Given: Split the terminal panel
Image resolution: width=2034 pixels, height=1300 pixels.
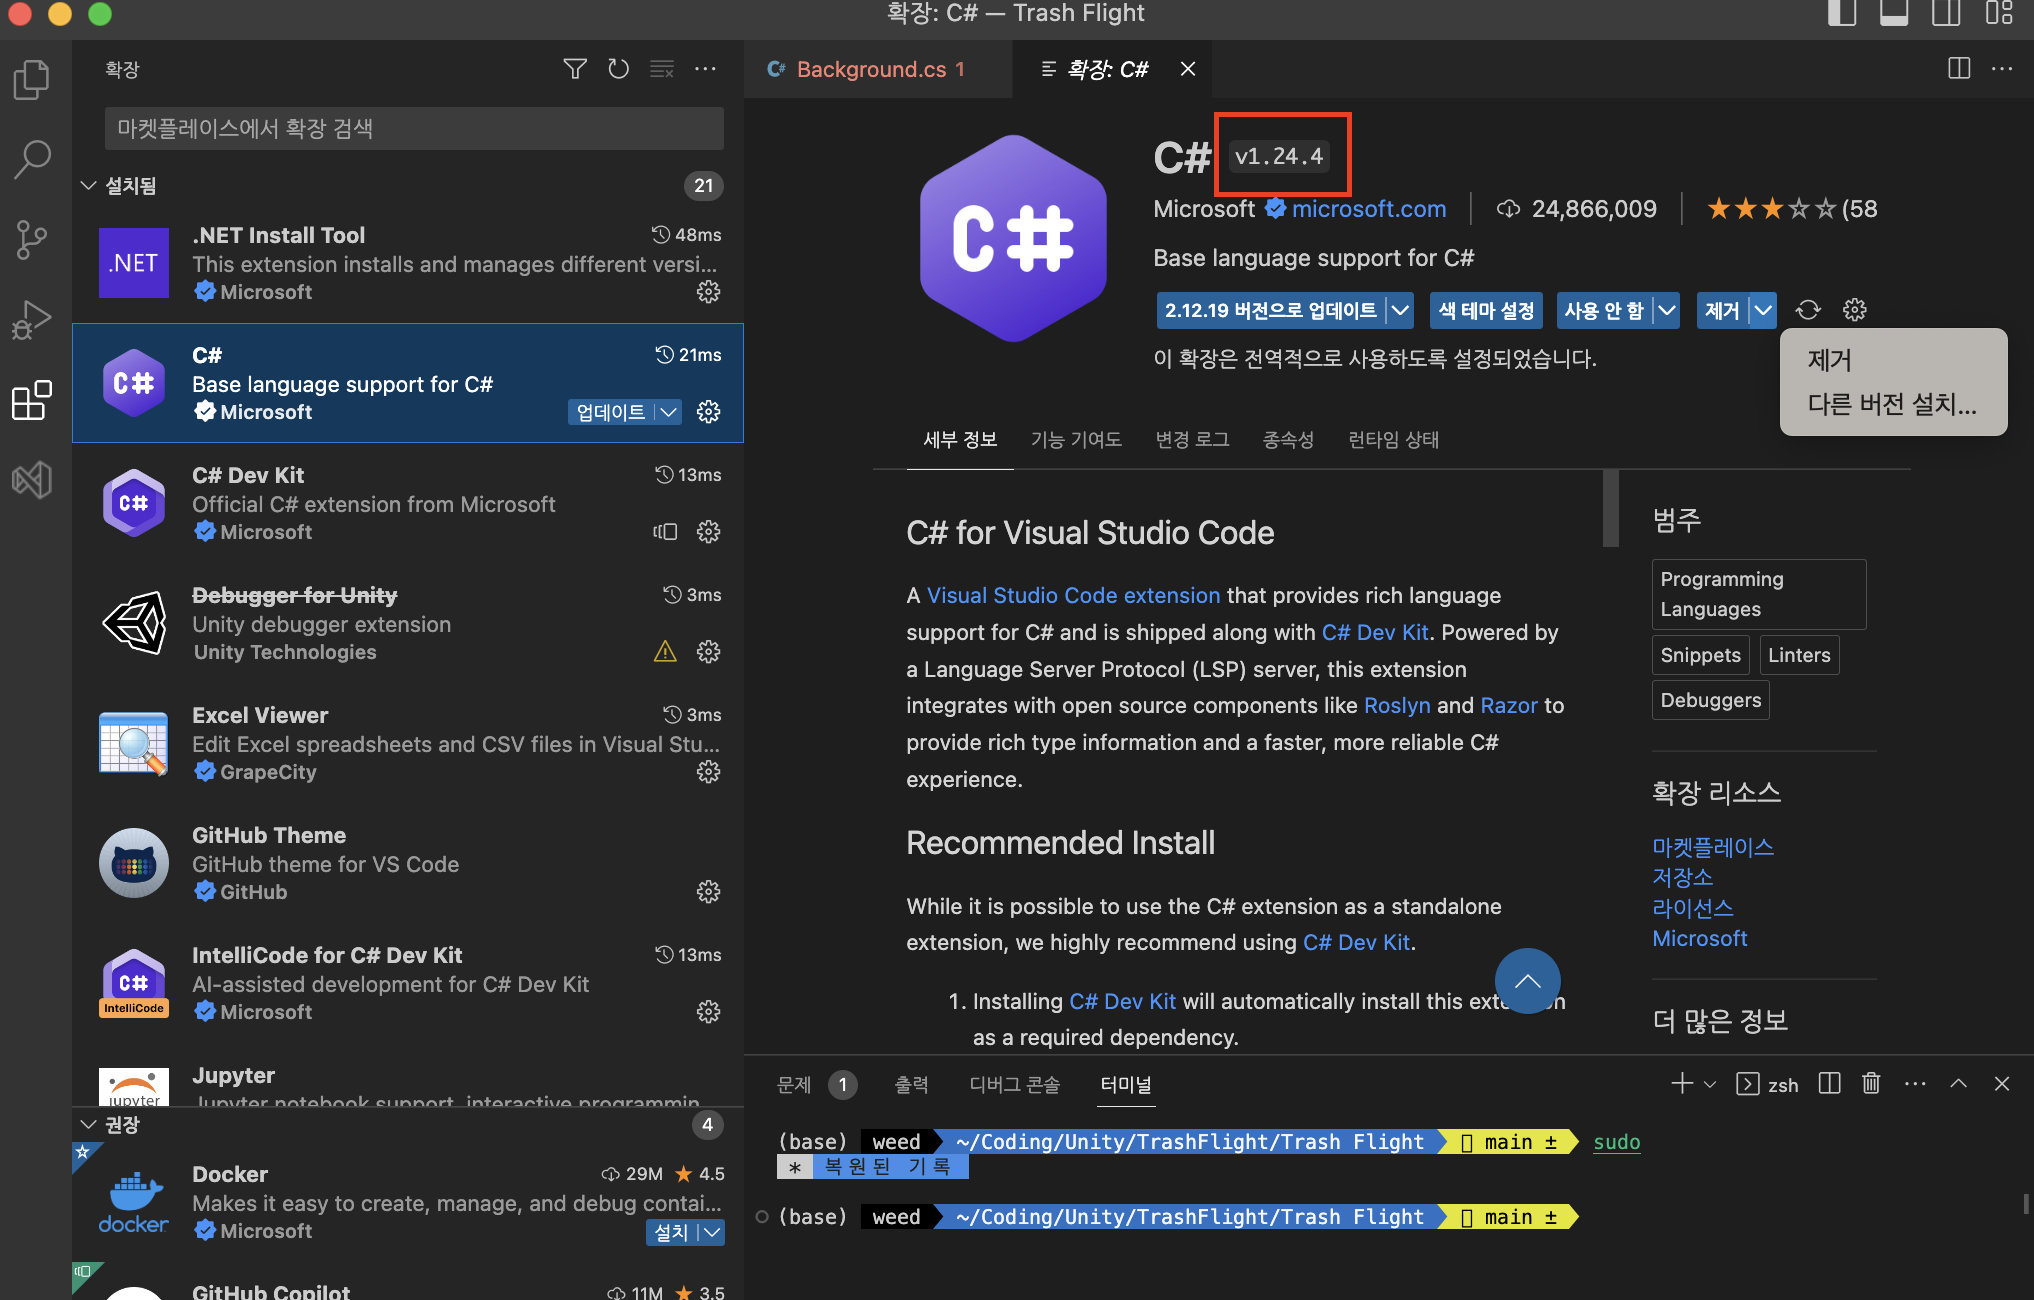Looking at the screenshot, I should click(x=1830, y=1084).
